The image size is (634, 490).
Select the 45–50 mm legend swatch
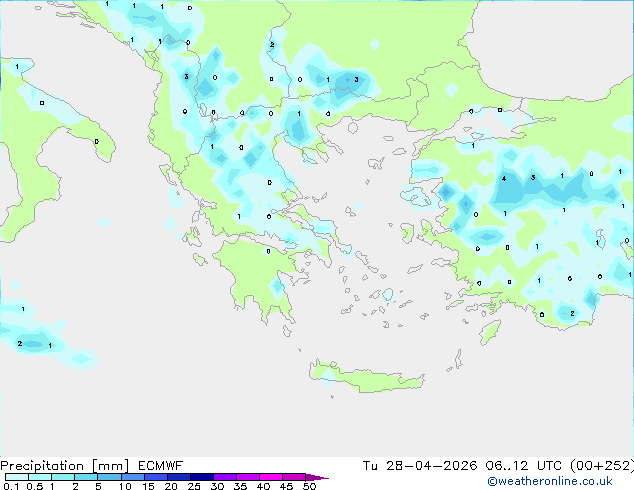pyautogui.click(x=294, y=477)
